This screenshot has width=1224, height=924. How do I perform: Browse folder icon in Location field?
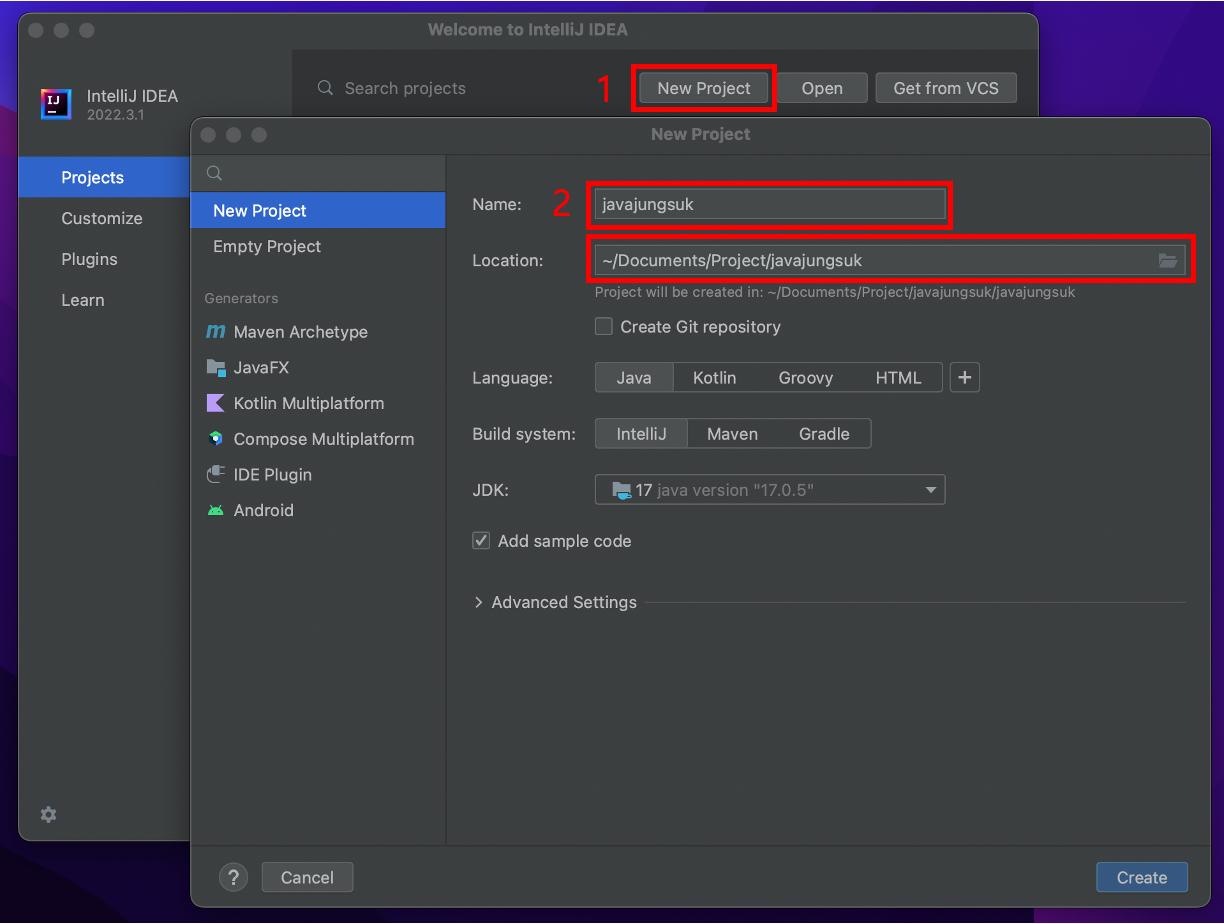1168,261
